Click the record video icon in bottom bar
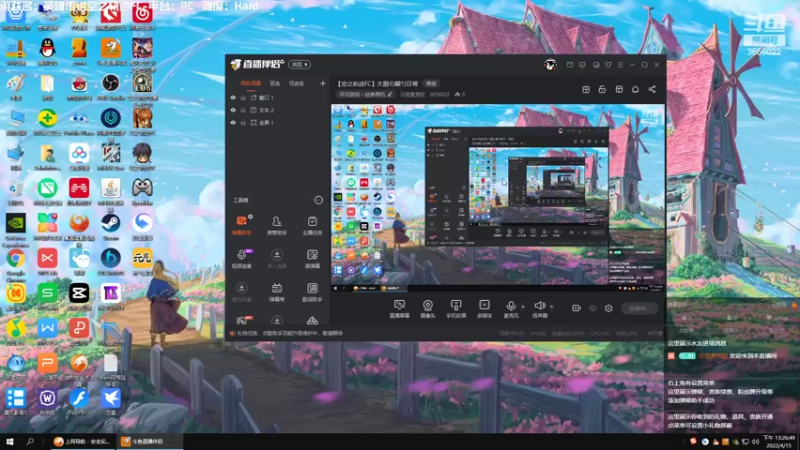 [576, 308]
